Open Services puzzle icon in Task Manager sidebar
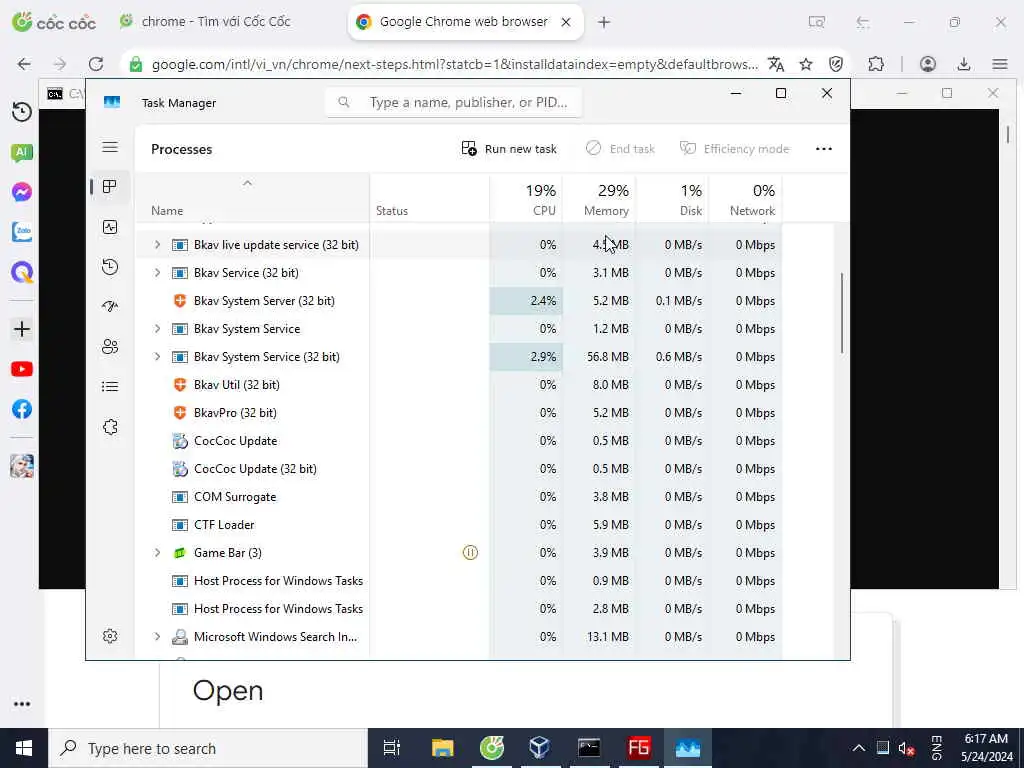Screen dimensions: 1024x768 pos(110,427)
